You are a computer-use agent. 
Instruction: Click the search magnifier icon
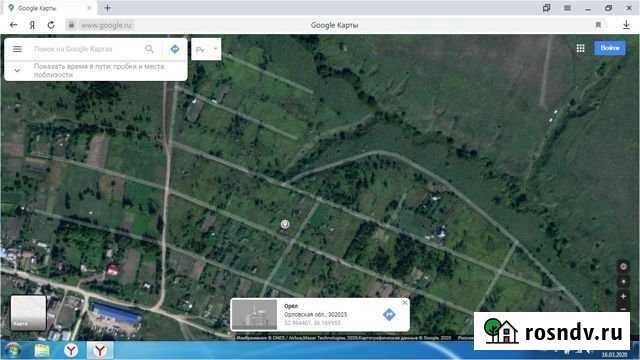(149, 49)
